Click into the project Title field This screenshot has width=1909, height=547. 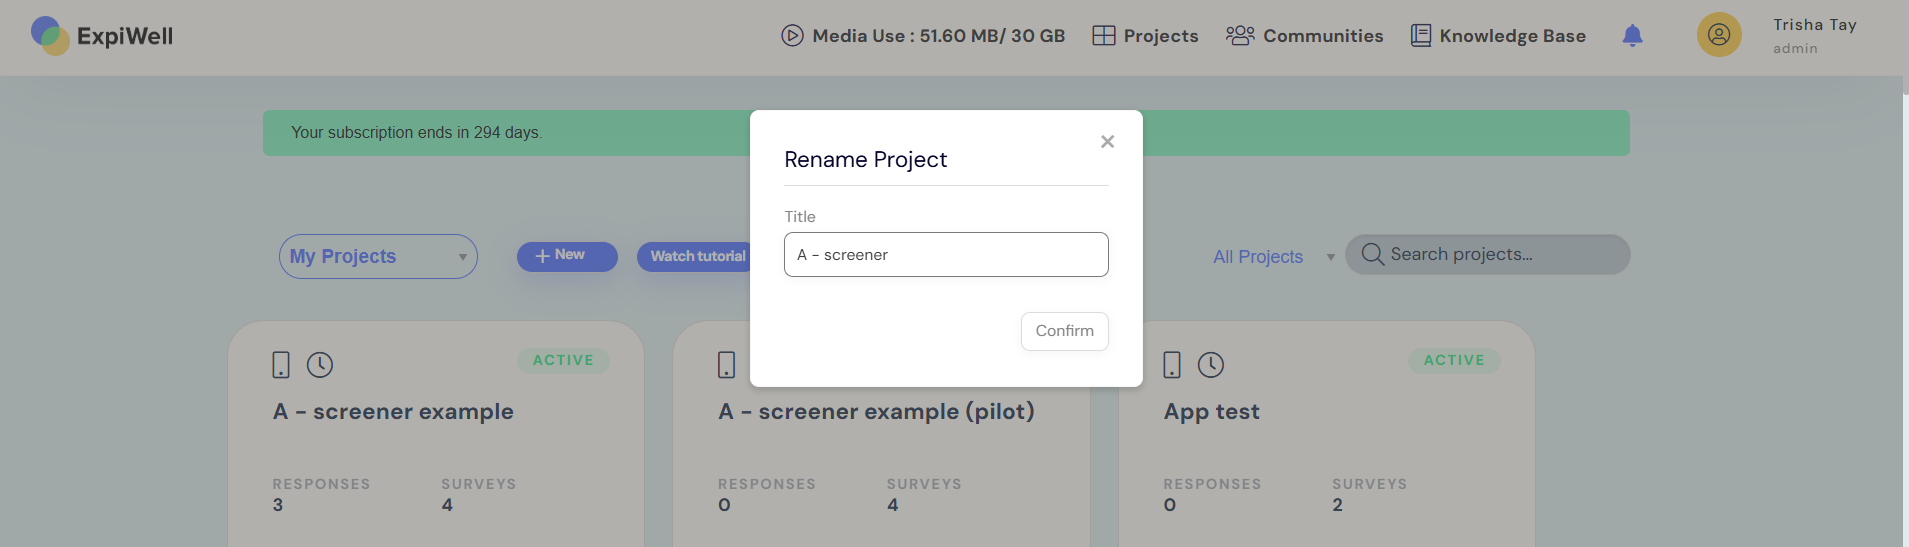click(946, 255)
